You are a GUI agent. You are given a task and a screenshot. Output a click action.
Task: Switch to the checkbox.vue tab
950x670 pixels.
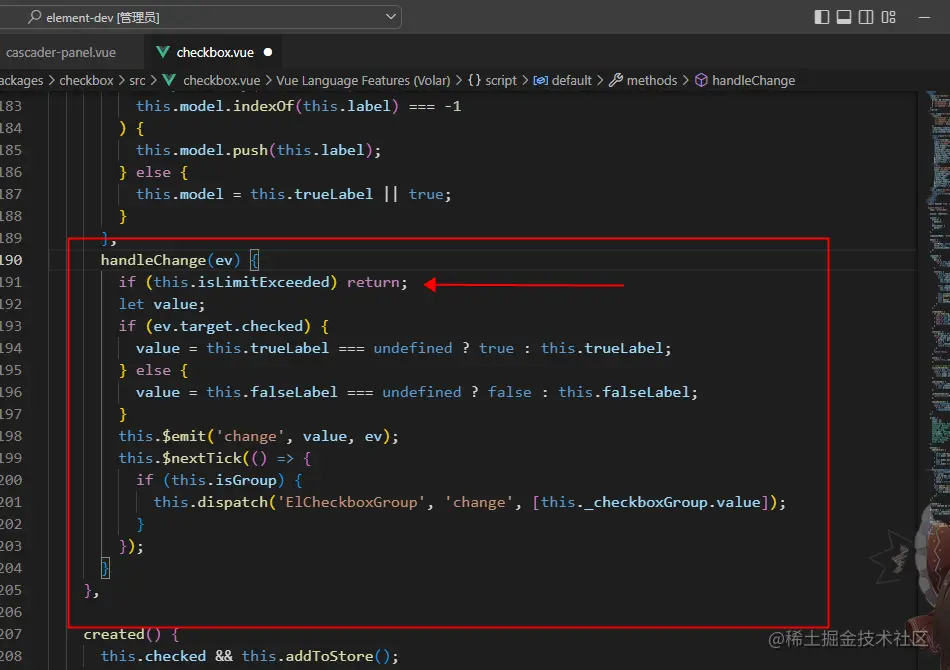tap(215, 53)
